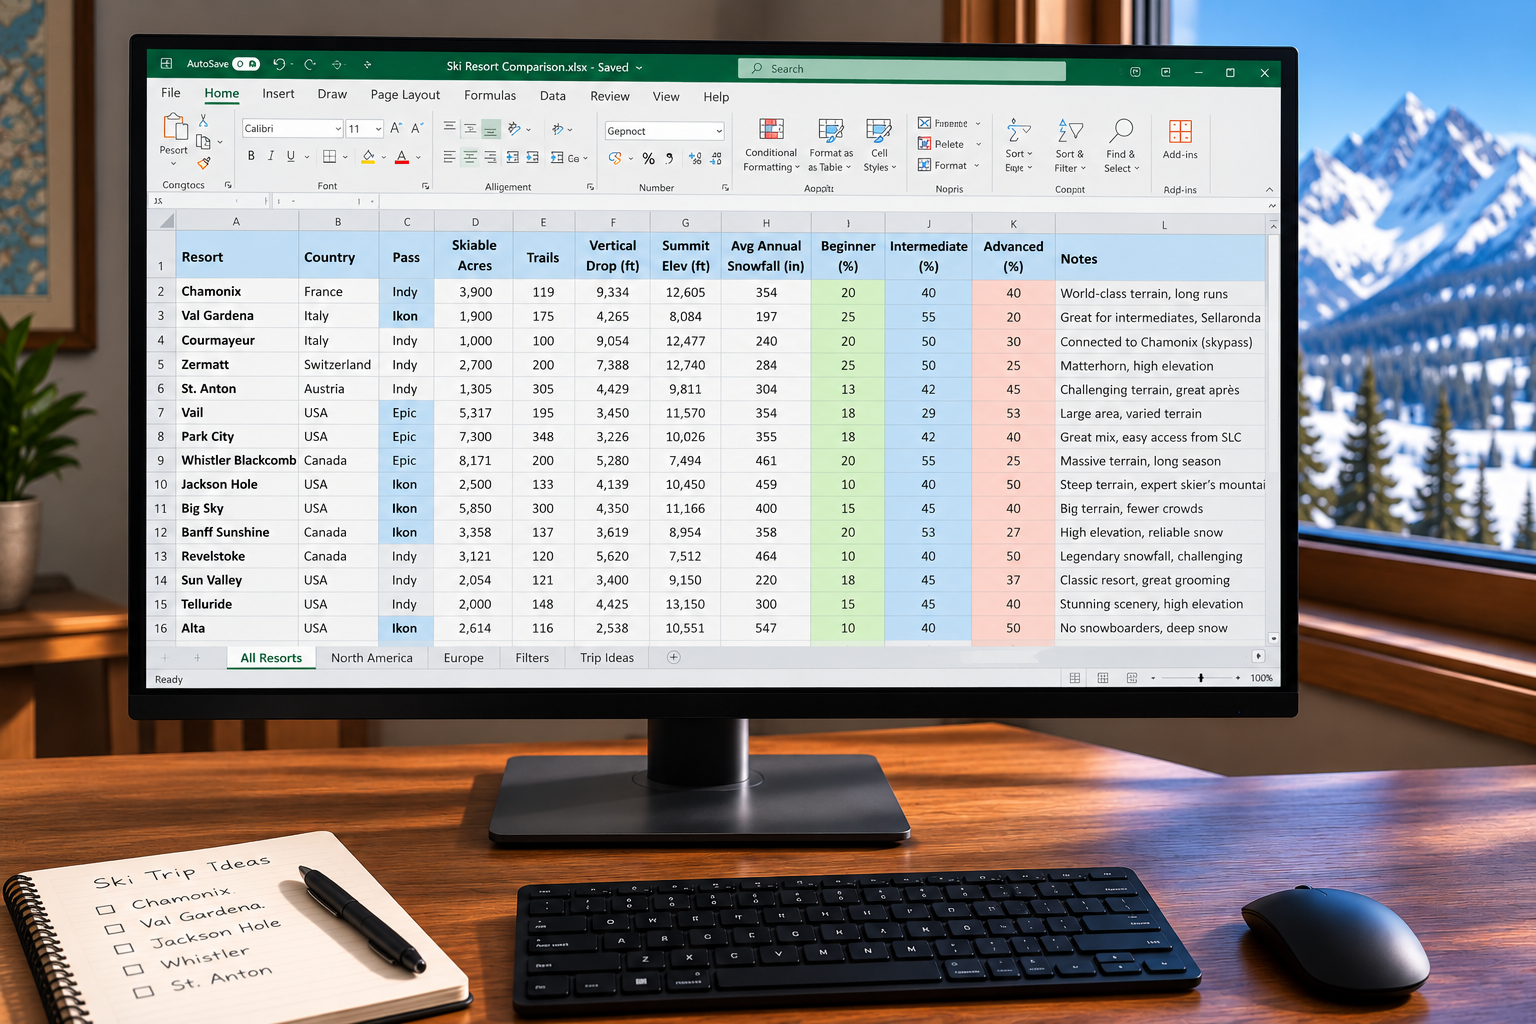Click the Align Right icon
The width and height of the screenshot is (1536, 1024).
tap(490, 157)
